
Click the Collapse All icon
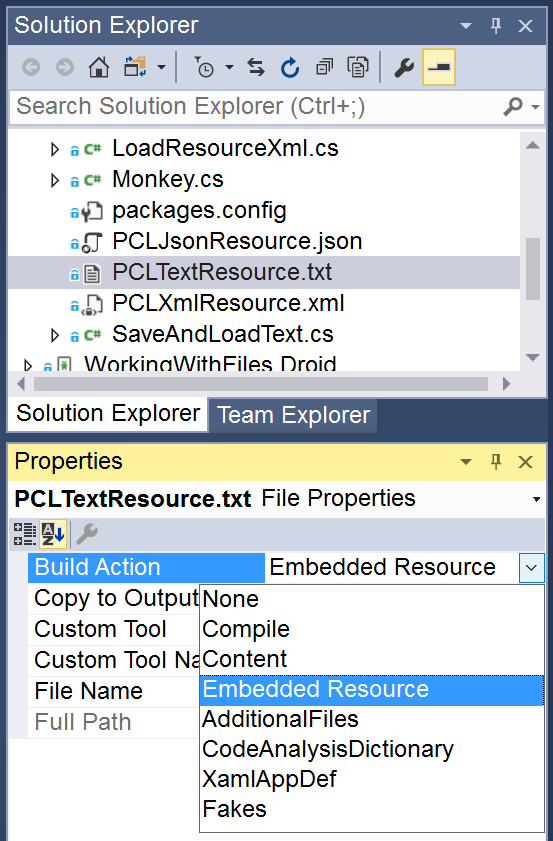click(x=324, y=68)
